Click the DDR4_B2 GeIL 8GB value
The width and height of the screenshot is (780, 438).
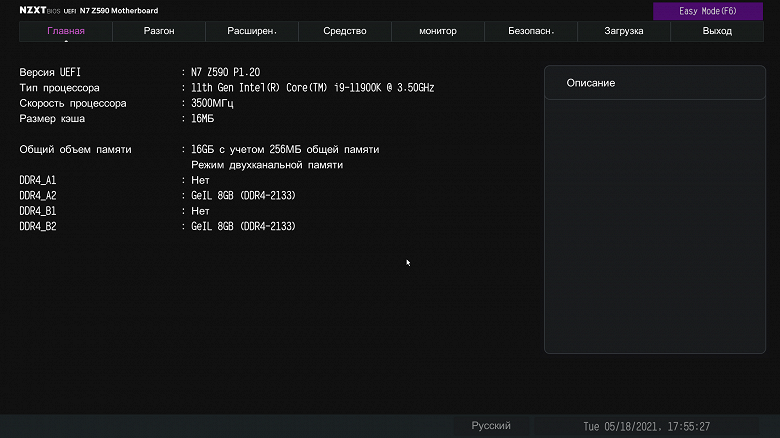click(243, 226)
